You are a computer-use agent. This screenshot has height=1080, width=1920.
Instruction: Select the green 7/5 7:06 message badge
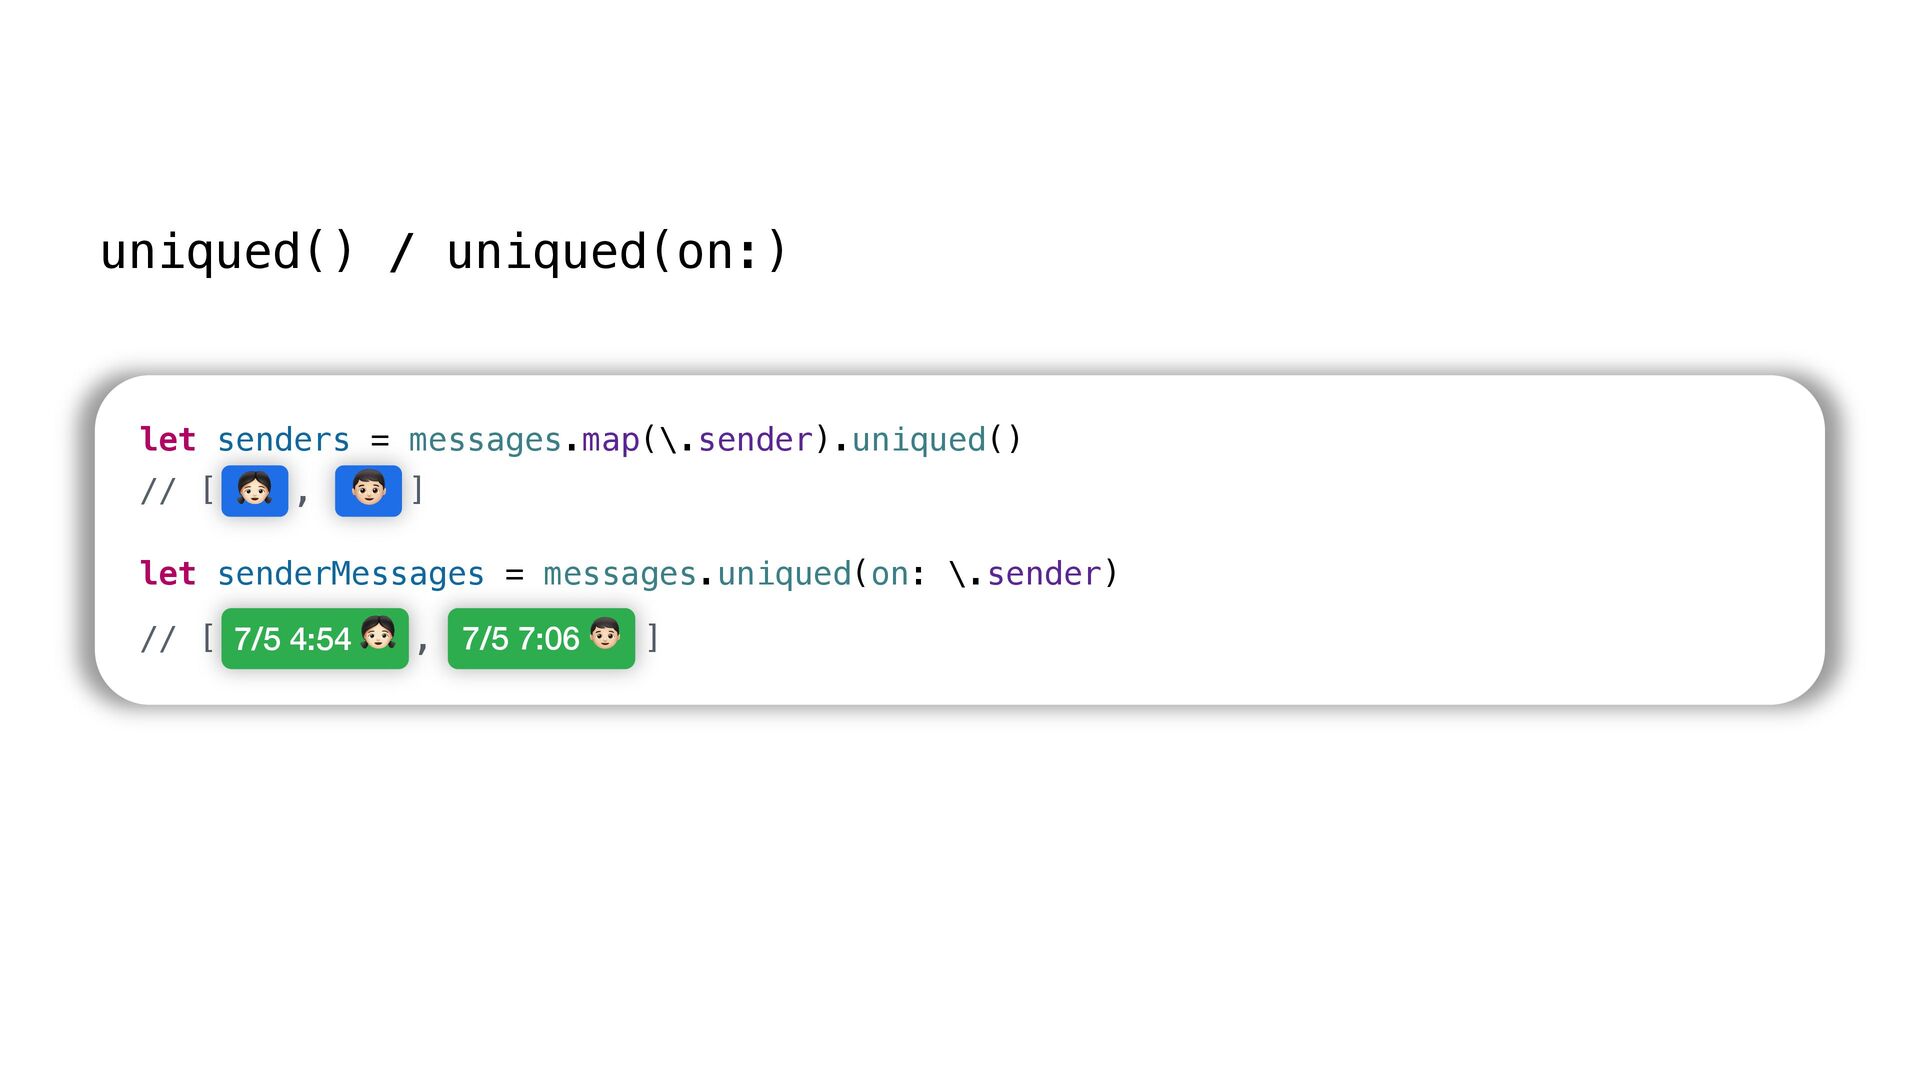pyautogui.click(x=541, y=638)
